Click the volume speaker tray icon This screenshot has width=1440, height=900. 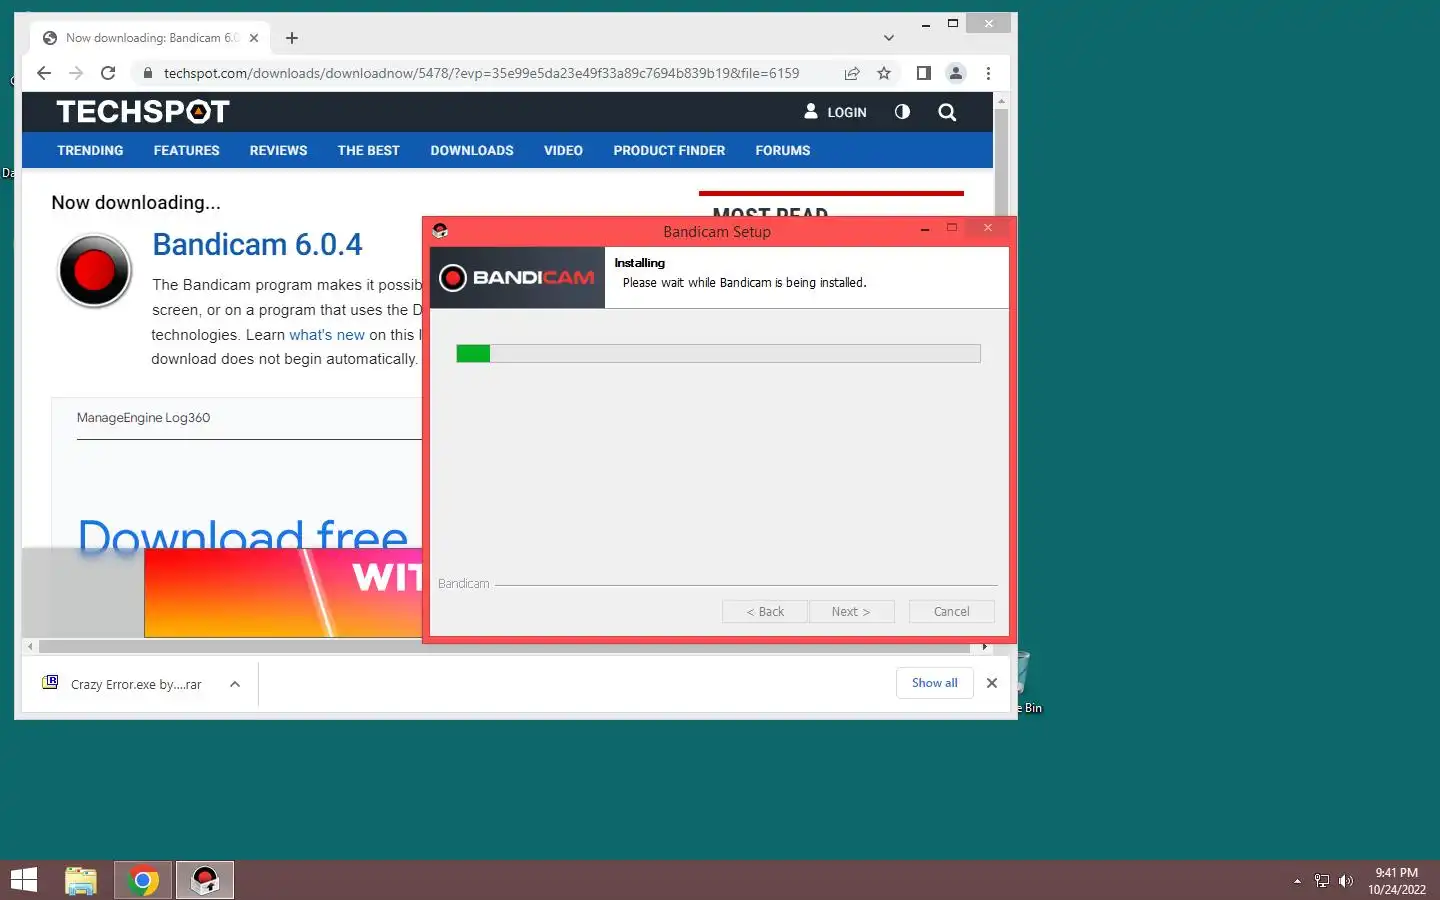click(x=1346, y=881)
